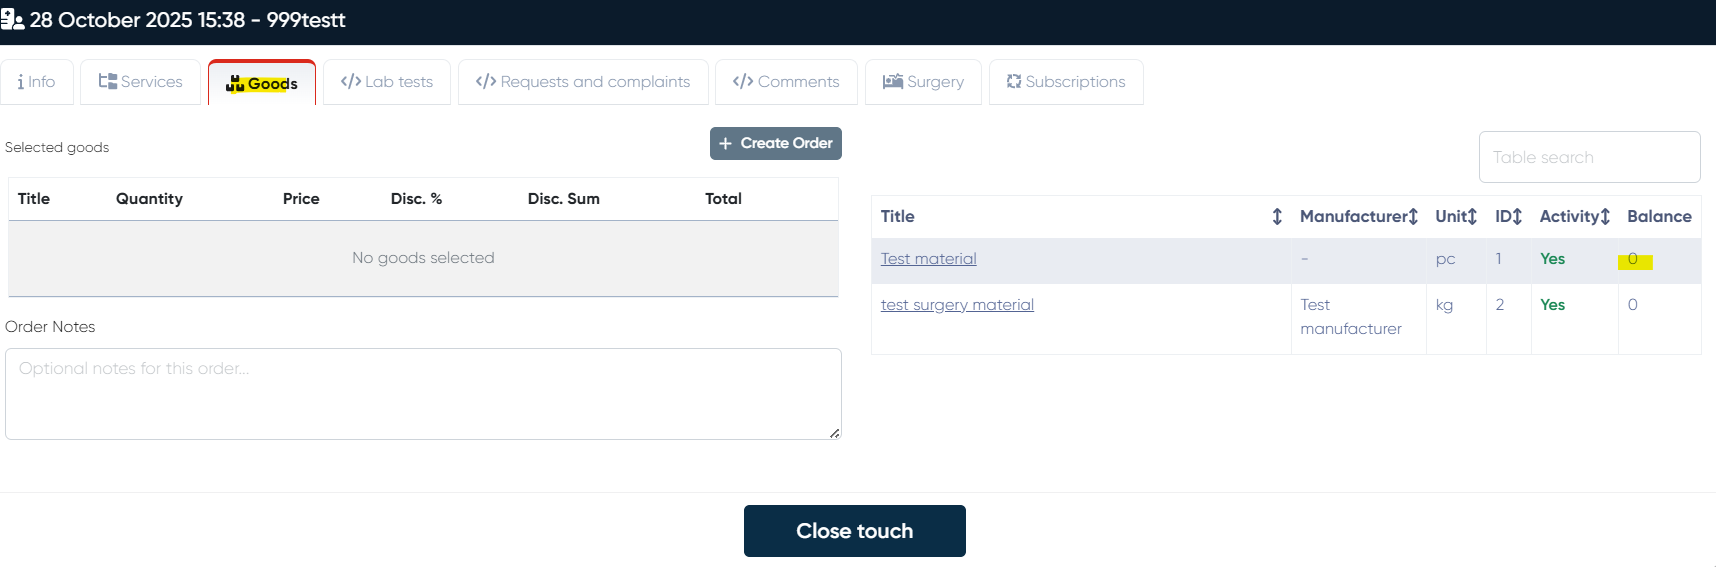Click into the Order Notes textarea
The image size is (1716, 567).
(x=423, y=394)
